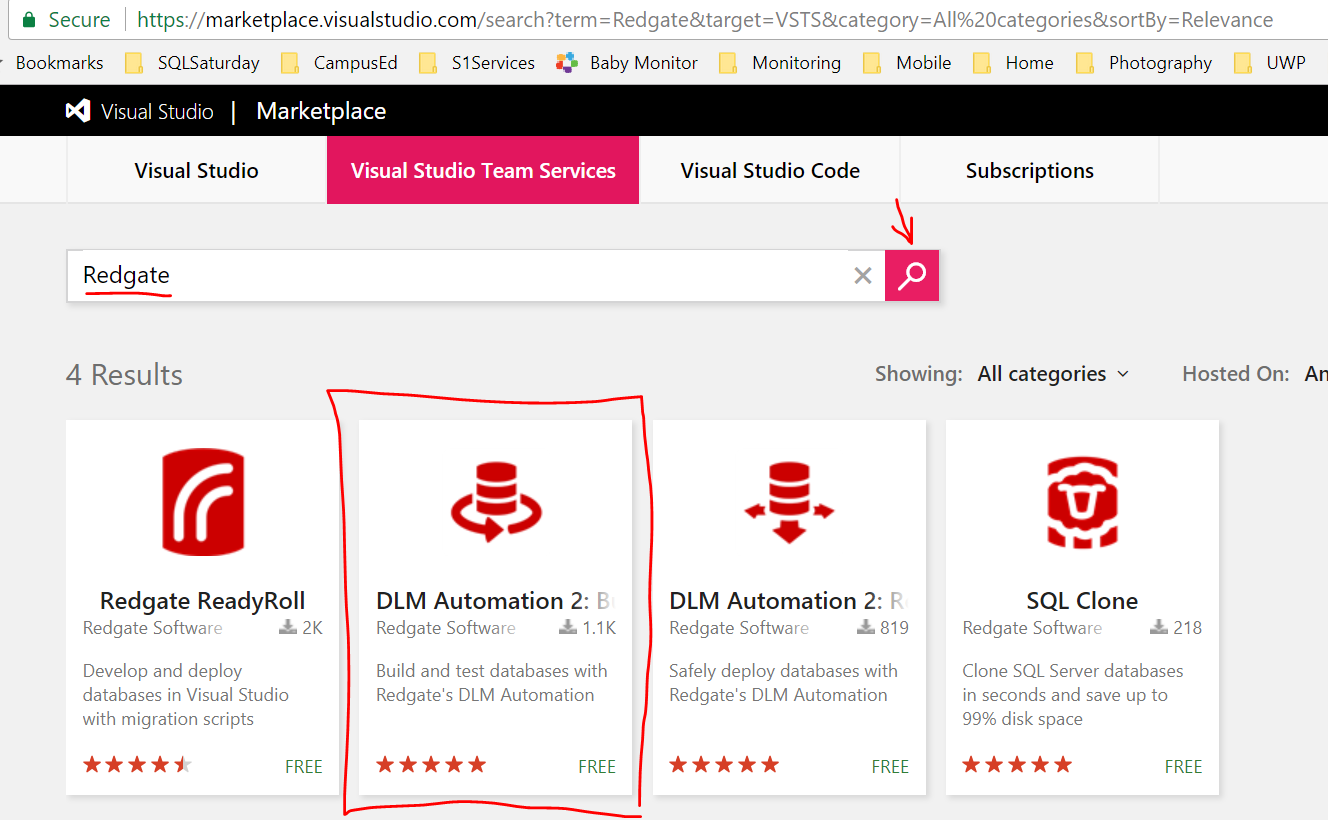
Task: Click FREE label on DLM Automation Release card
Action: (x=890, y=767)
